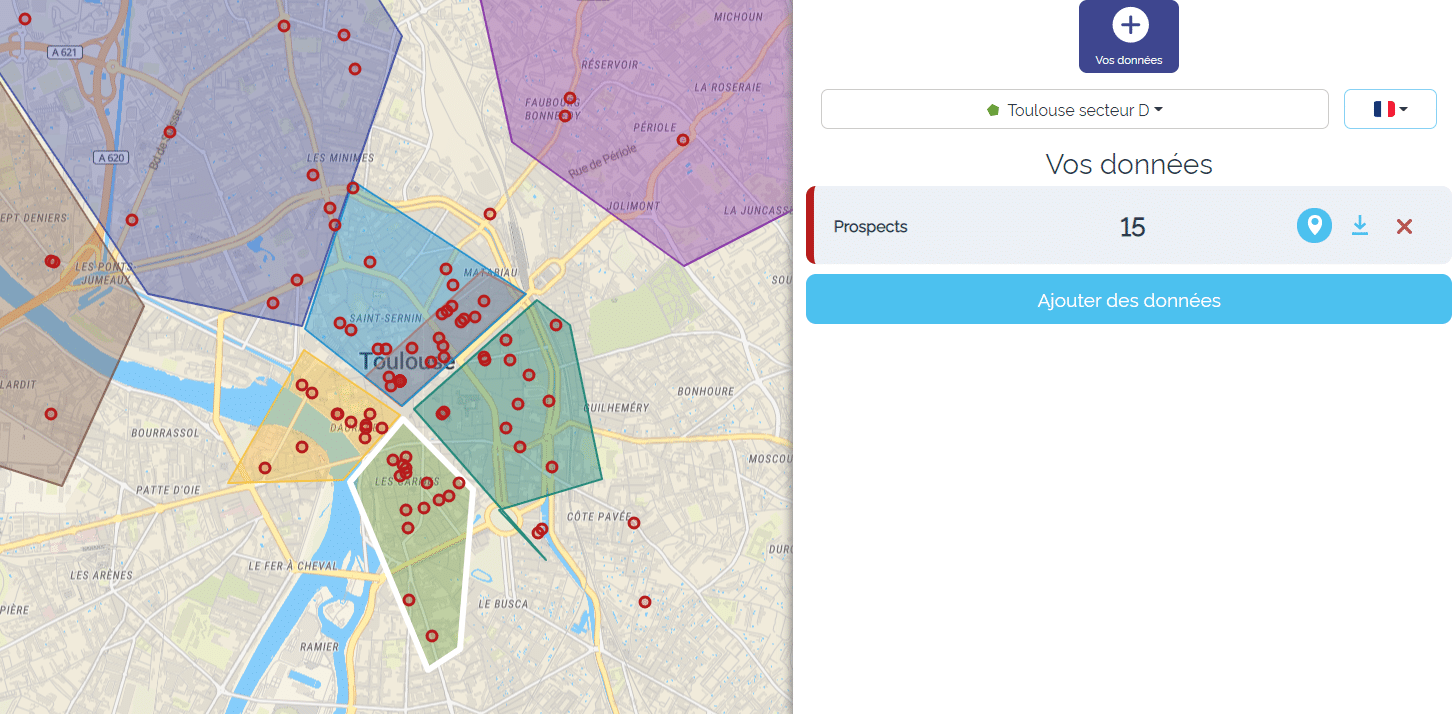Click the Ajouter des données button
Screen dimensions: 1452x714
pos(1128,300)
